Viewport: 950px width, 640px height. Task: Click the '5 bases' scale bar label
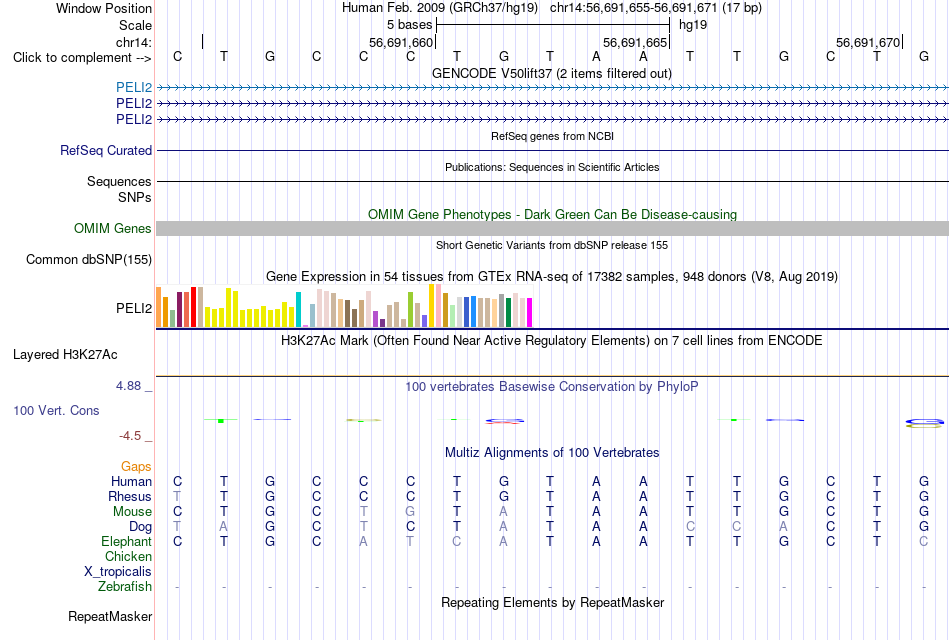pos(410,25)
